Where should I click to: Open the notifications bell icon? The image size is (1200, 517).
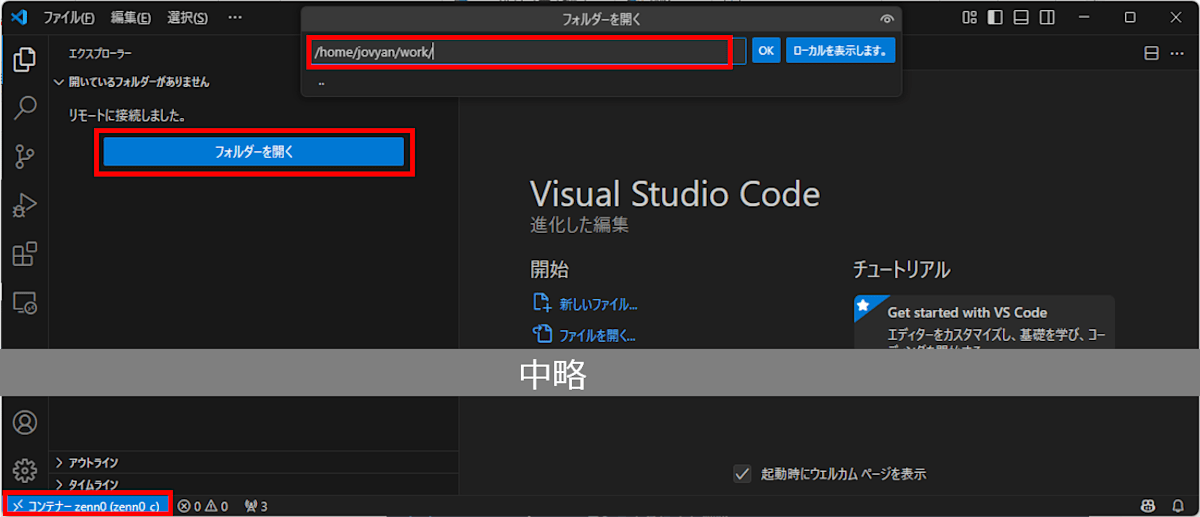coord(1178,506)
